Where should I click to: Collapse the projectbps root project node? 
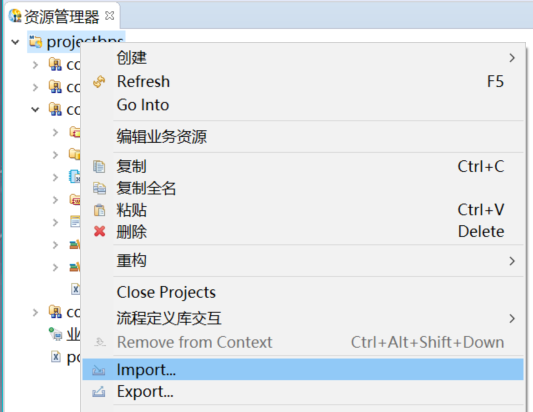point(15,42)
